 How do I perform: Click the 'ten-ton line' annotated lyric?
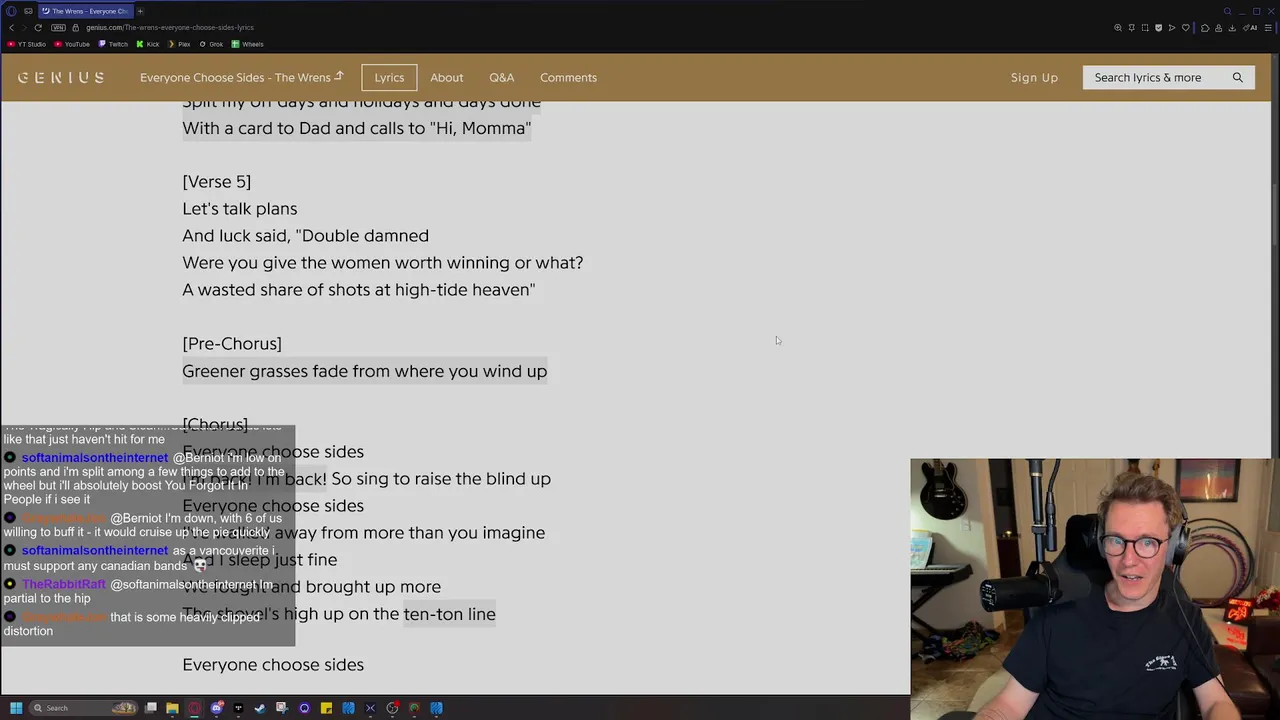[x=449, y=614]
